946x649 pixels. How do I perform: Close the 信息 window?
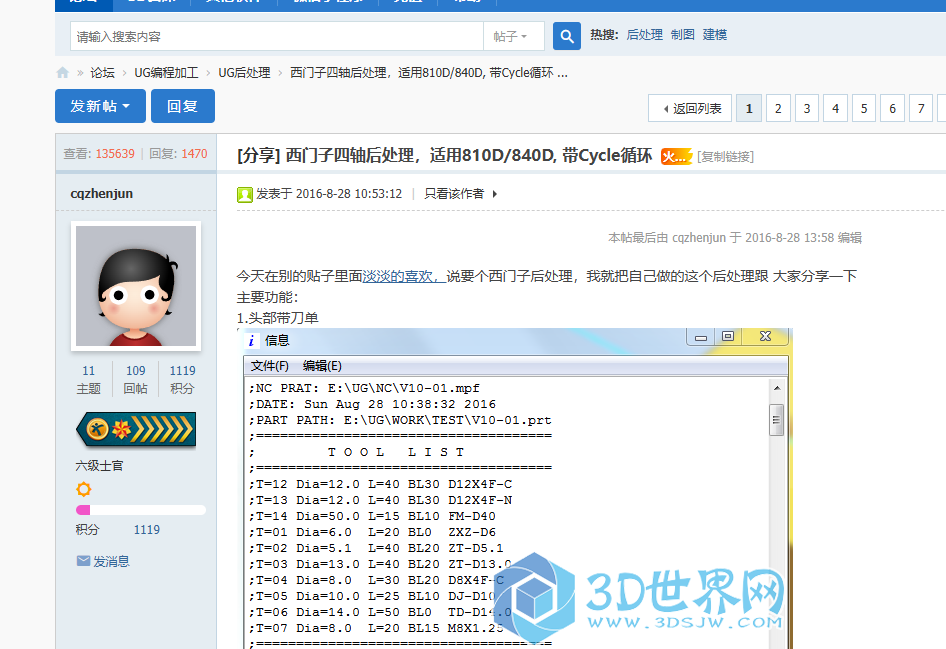[x=766, y=337]
